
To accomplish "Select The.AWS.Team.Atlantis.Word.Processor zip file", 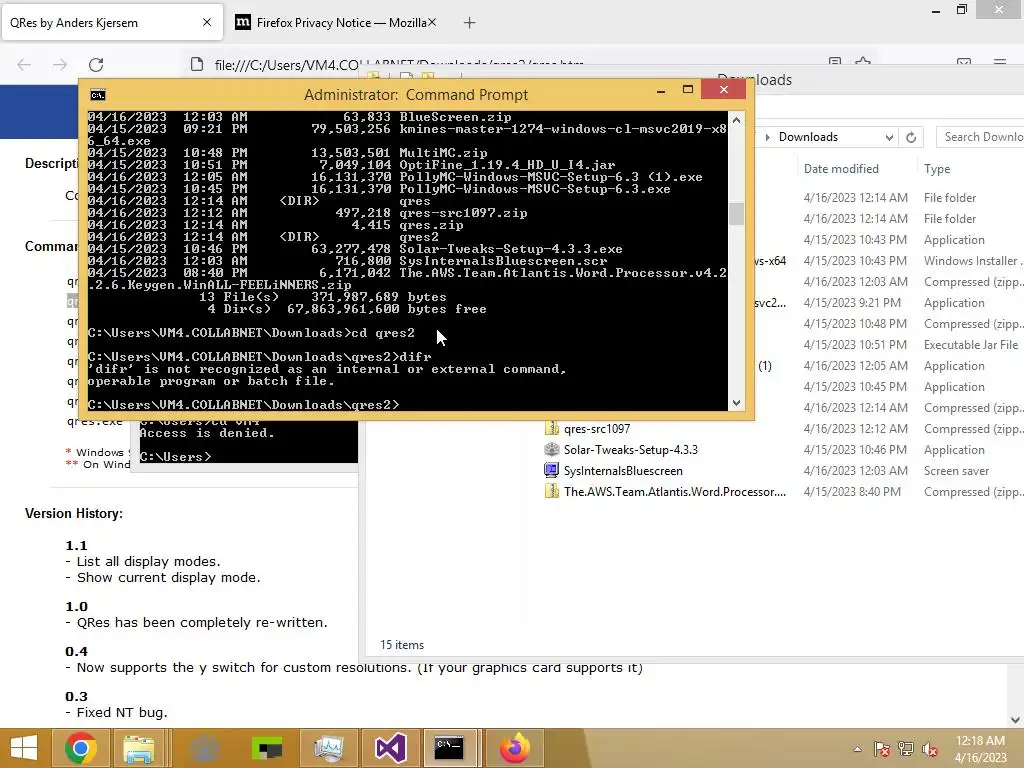I will 675,492.
